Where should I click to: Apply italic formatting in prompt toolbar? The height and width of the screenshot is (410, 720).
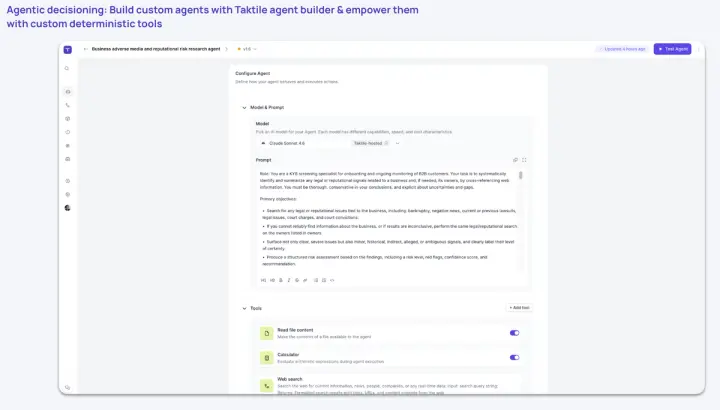pos(289,280)
